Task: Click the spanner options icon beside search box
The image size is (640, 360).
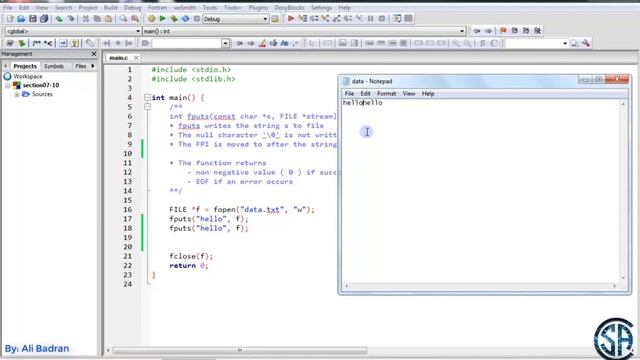Action: click(x=586, y=43)
